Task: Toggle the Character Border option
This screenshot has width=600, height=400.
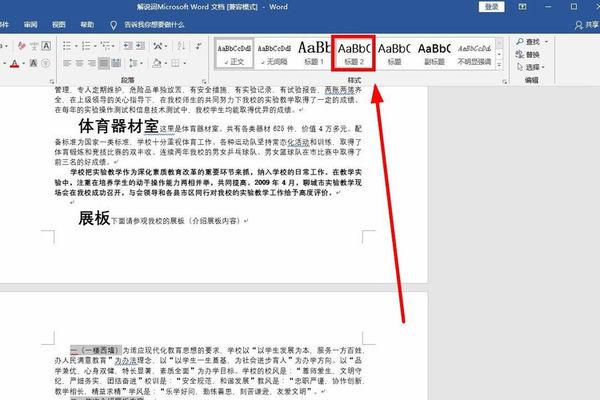Action: (x=46, y=46)
